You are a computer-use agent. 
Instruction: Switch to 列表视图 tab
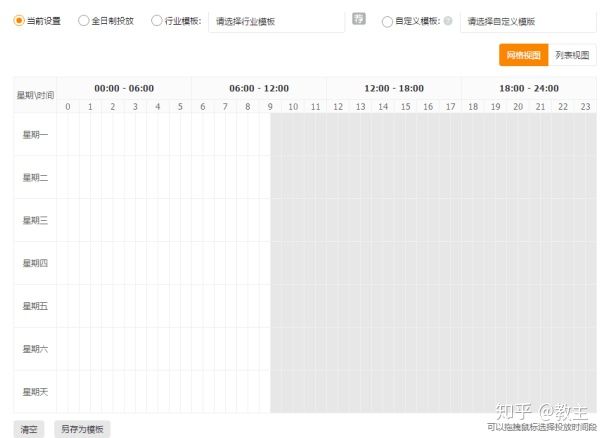[x=573, y=55]
